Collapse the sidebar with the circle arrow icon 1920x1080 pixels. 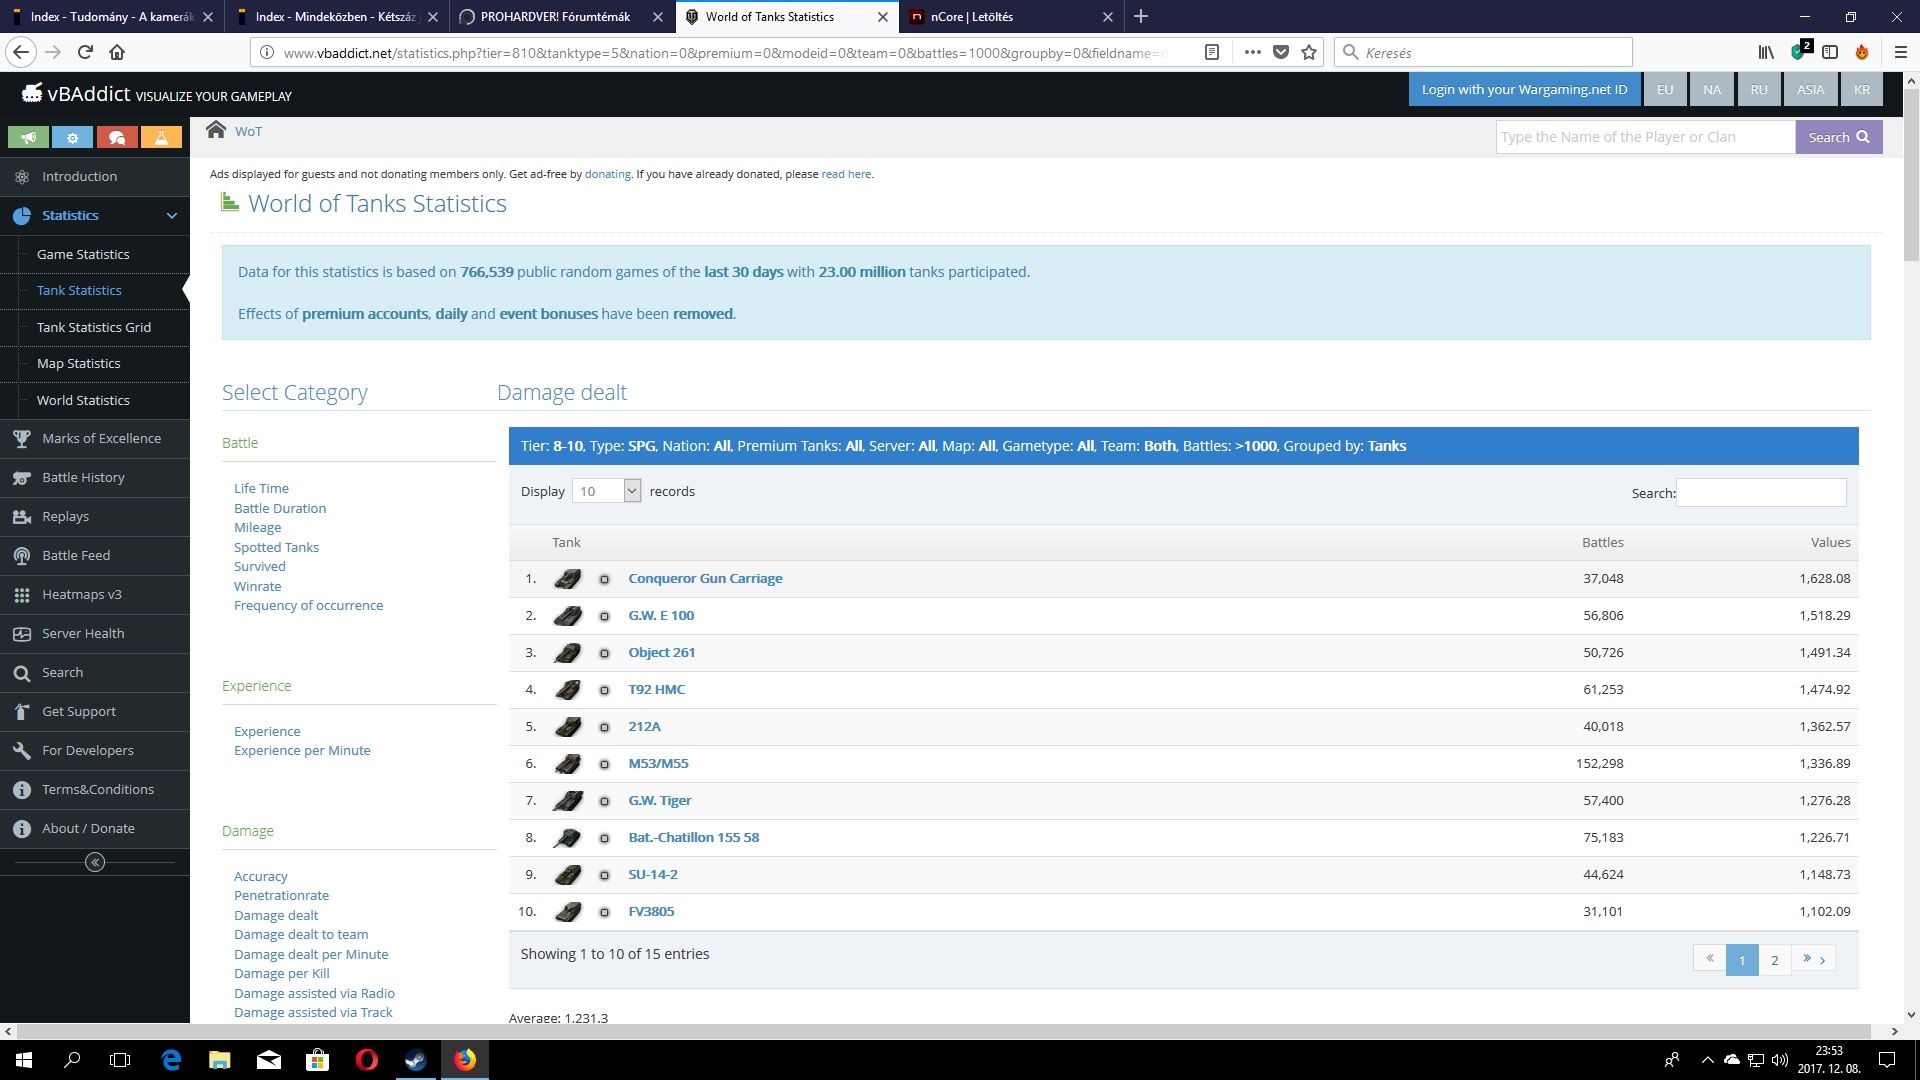pyautogui.click(x=95, y=862)
